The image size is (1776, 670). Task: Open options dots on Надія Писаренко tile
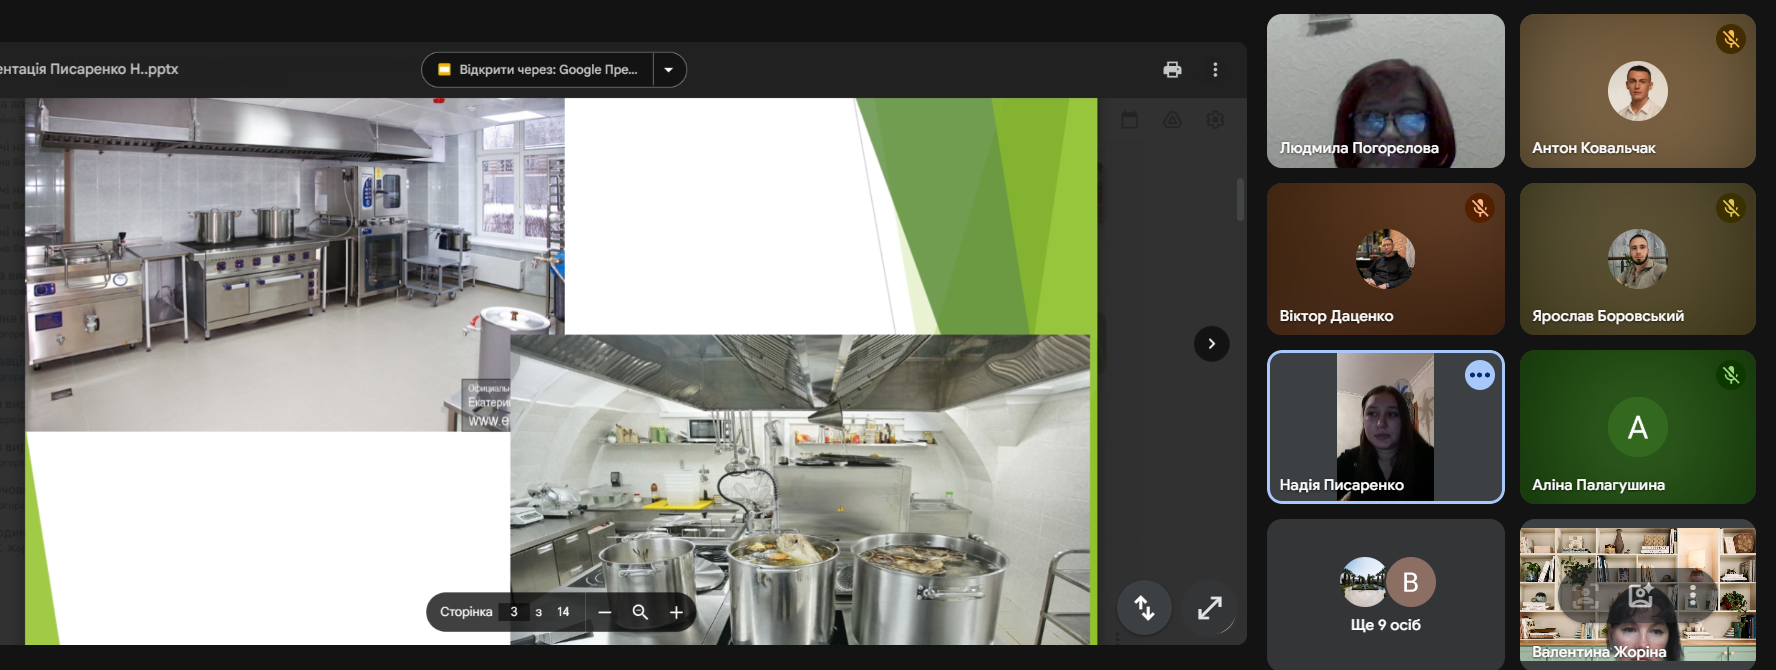click(x=1479, y=375)
